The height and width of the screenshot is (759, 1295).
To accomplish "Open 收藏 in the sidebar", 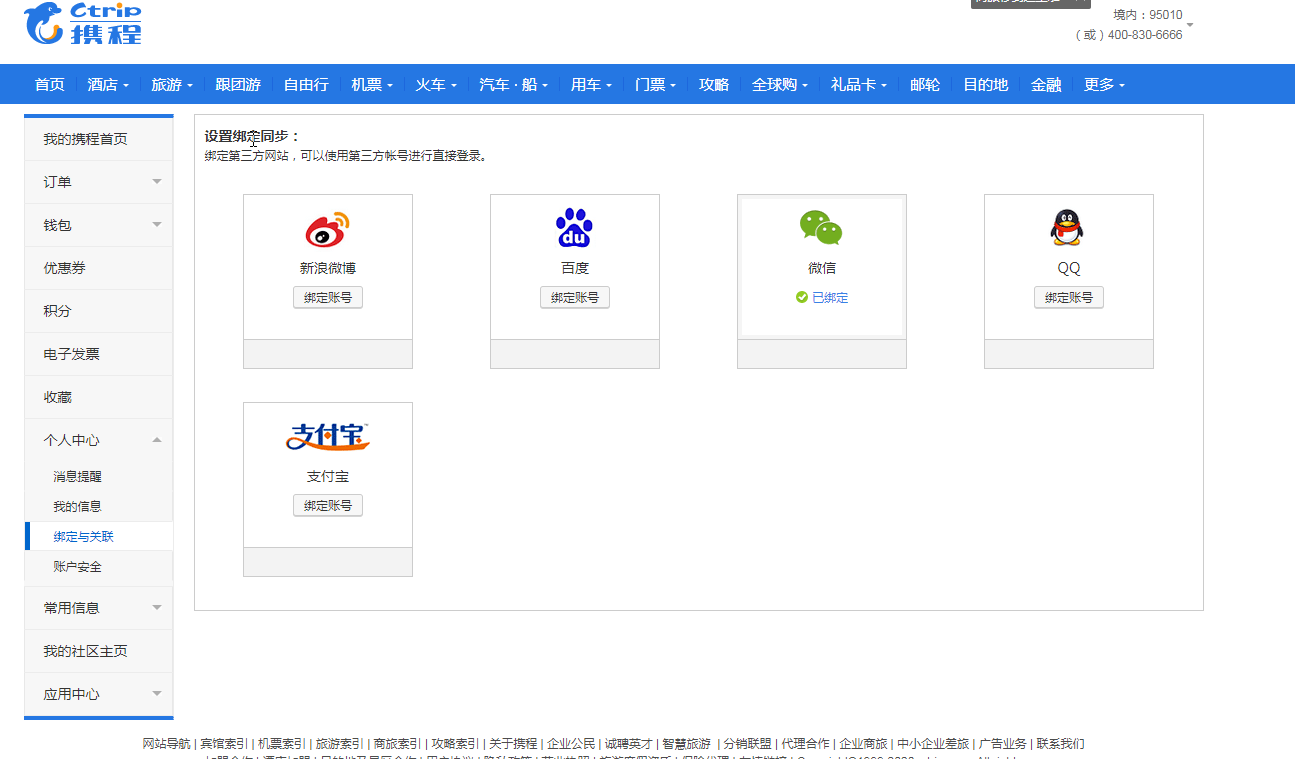I will (x=99, y=397).
